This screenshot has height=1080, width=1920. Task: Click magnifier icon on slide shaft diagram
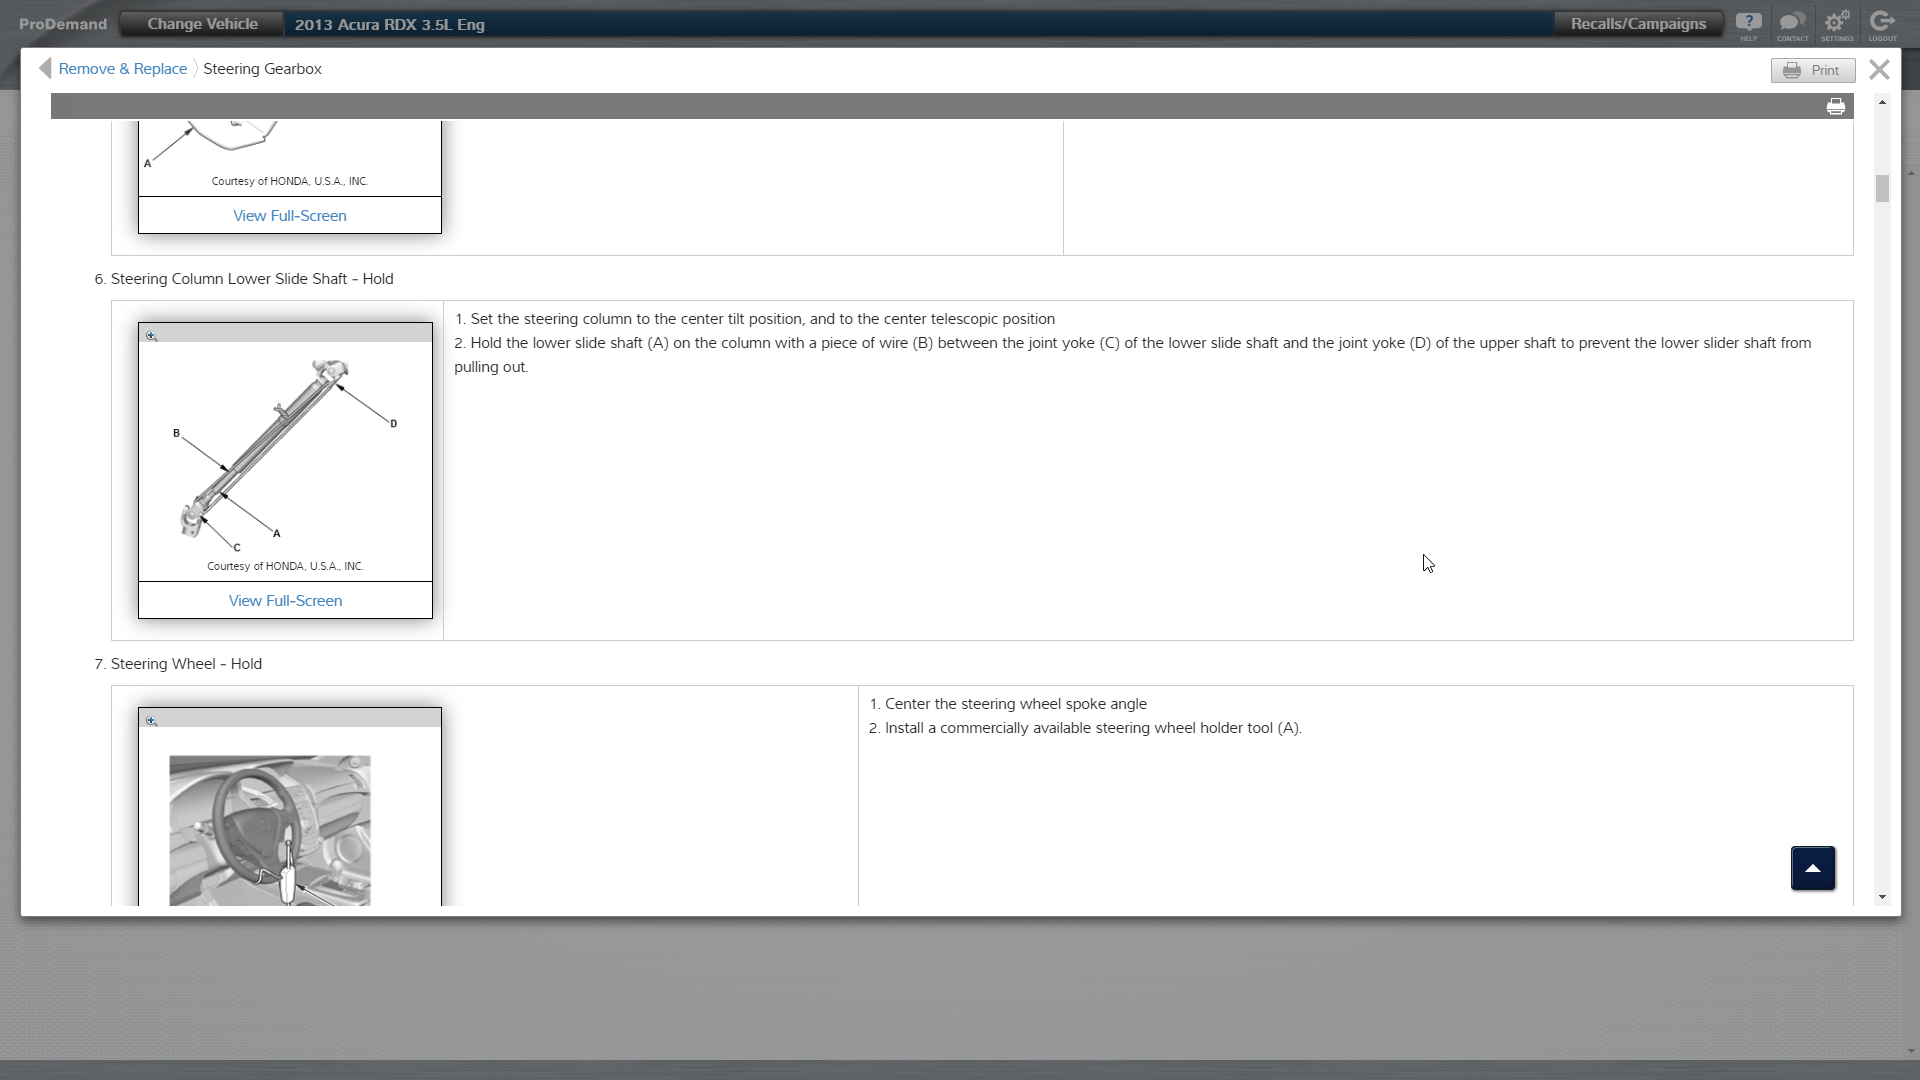[152, 336]
